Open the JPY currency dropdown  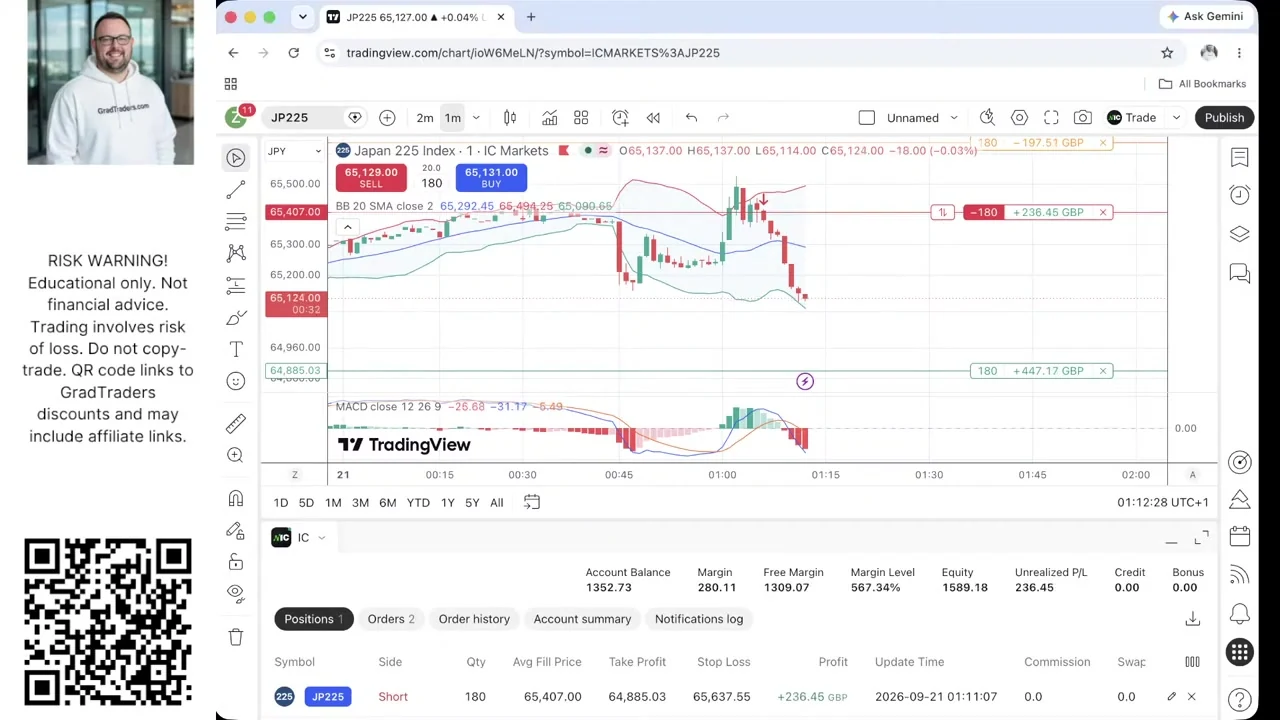294,151
